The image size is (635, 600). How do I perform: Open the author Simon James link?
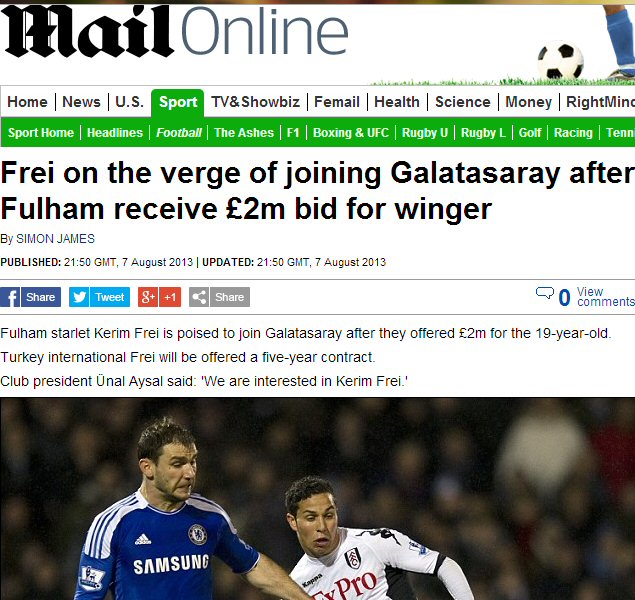point(55,239)
